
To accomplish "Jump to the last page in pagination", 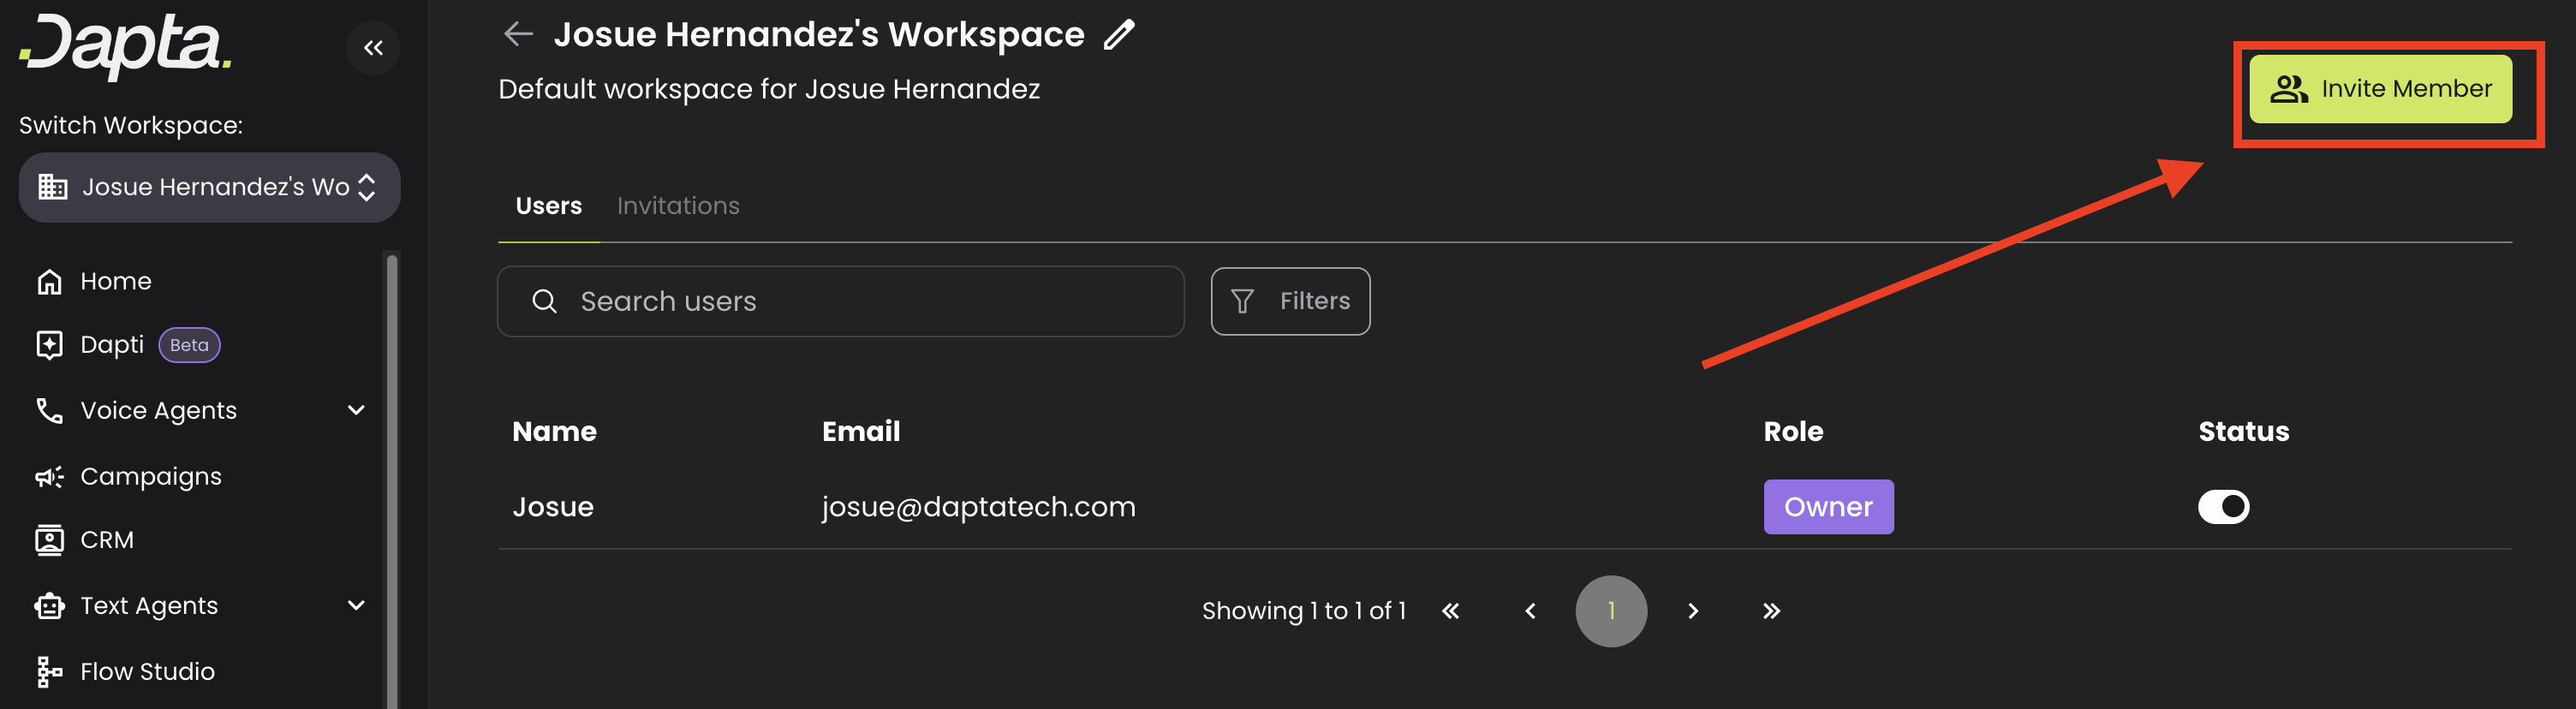I will pos(1771,611).
